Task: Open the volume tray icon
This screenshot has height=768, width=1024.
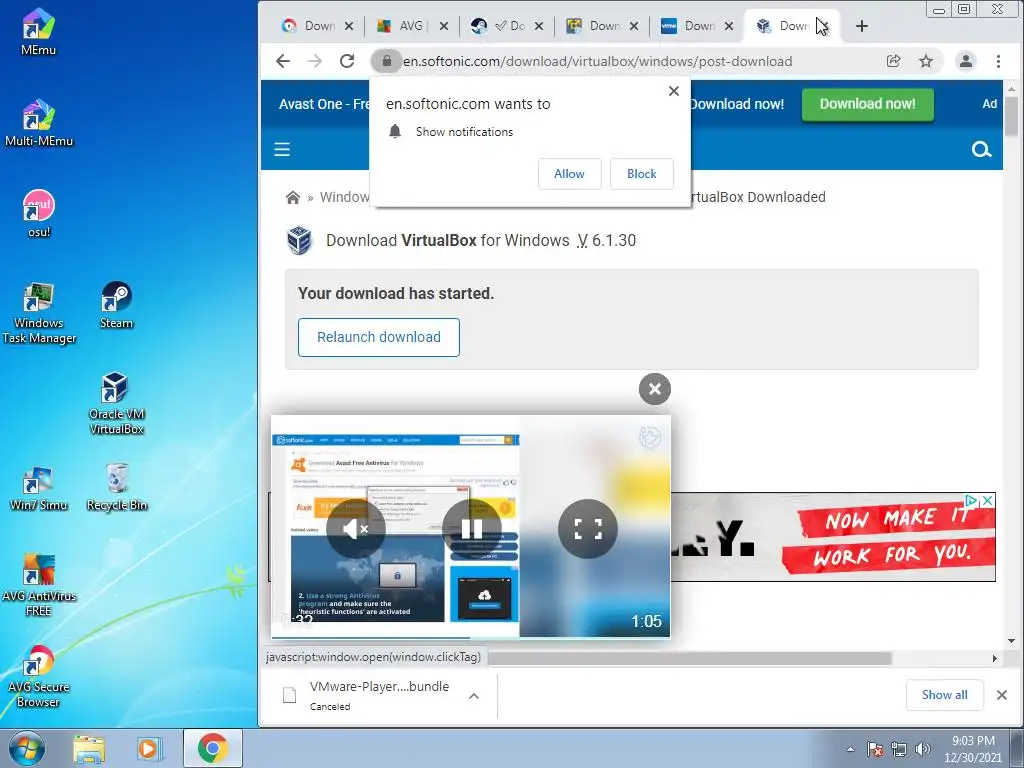Action: [923, 749]
